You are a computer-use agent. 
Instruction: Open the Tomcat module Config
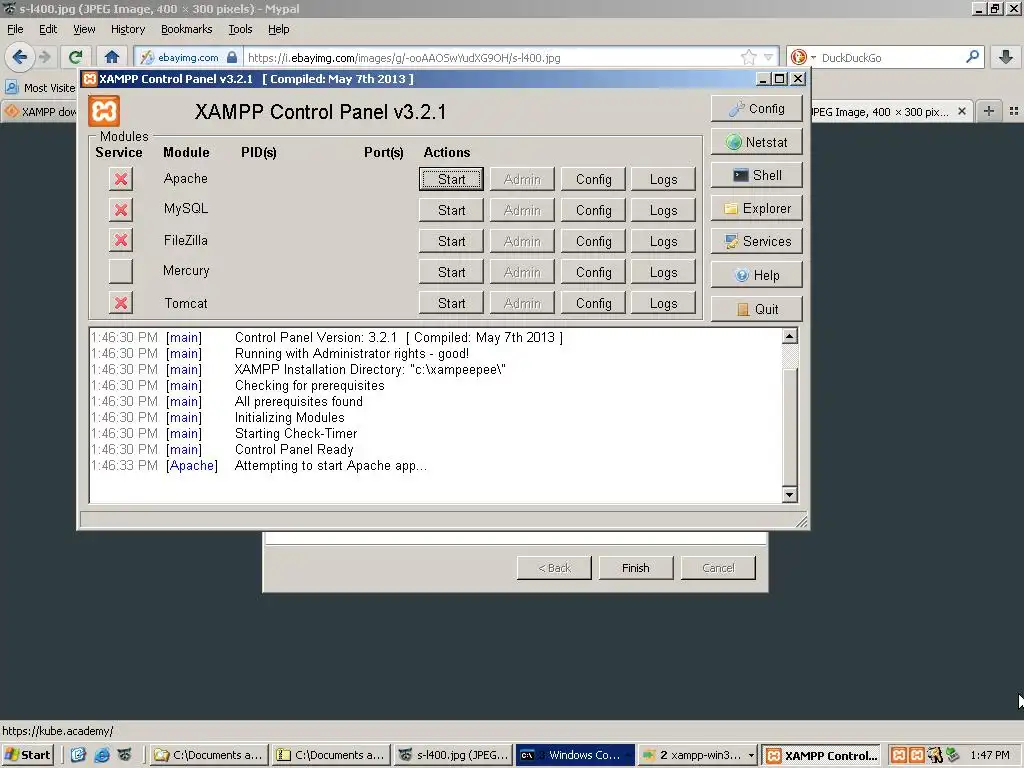[593, 303]
